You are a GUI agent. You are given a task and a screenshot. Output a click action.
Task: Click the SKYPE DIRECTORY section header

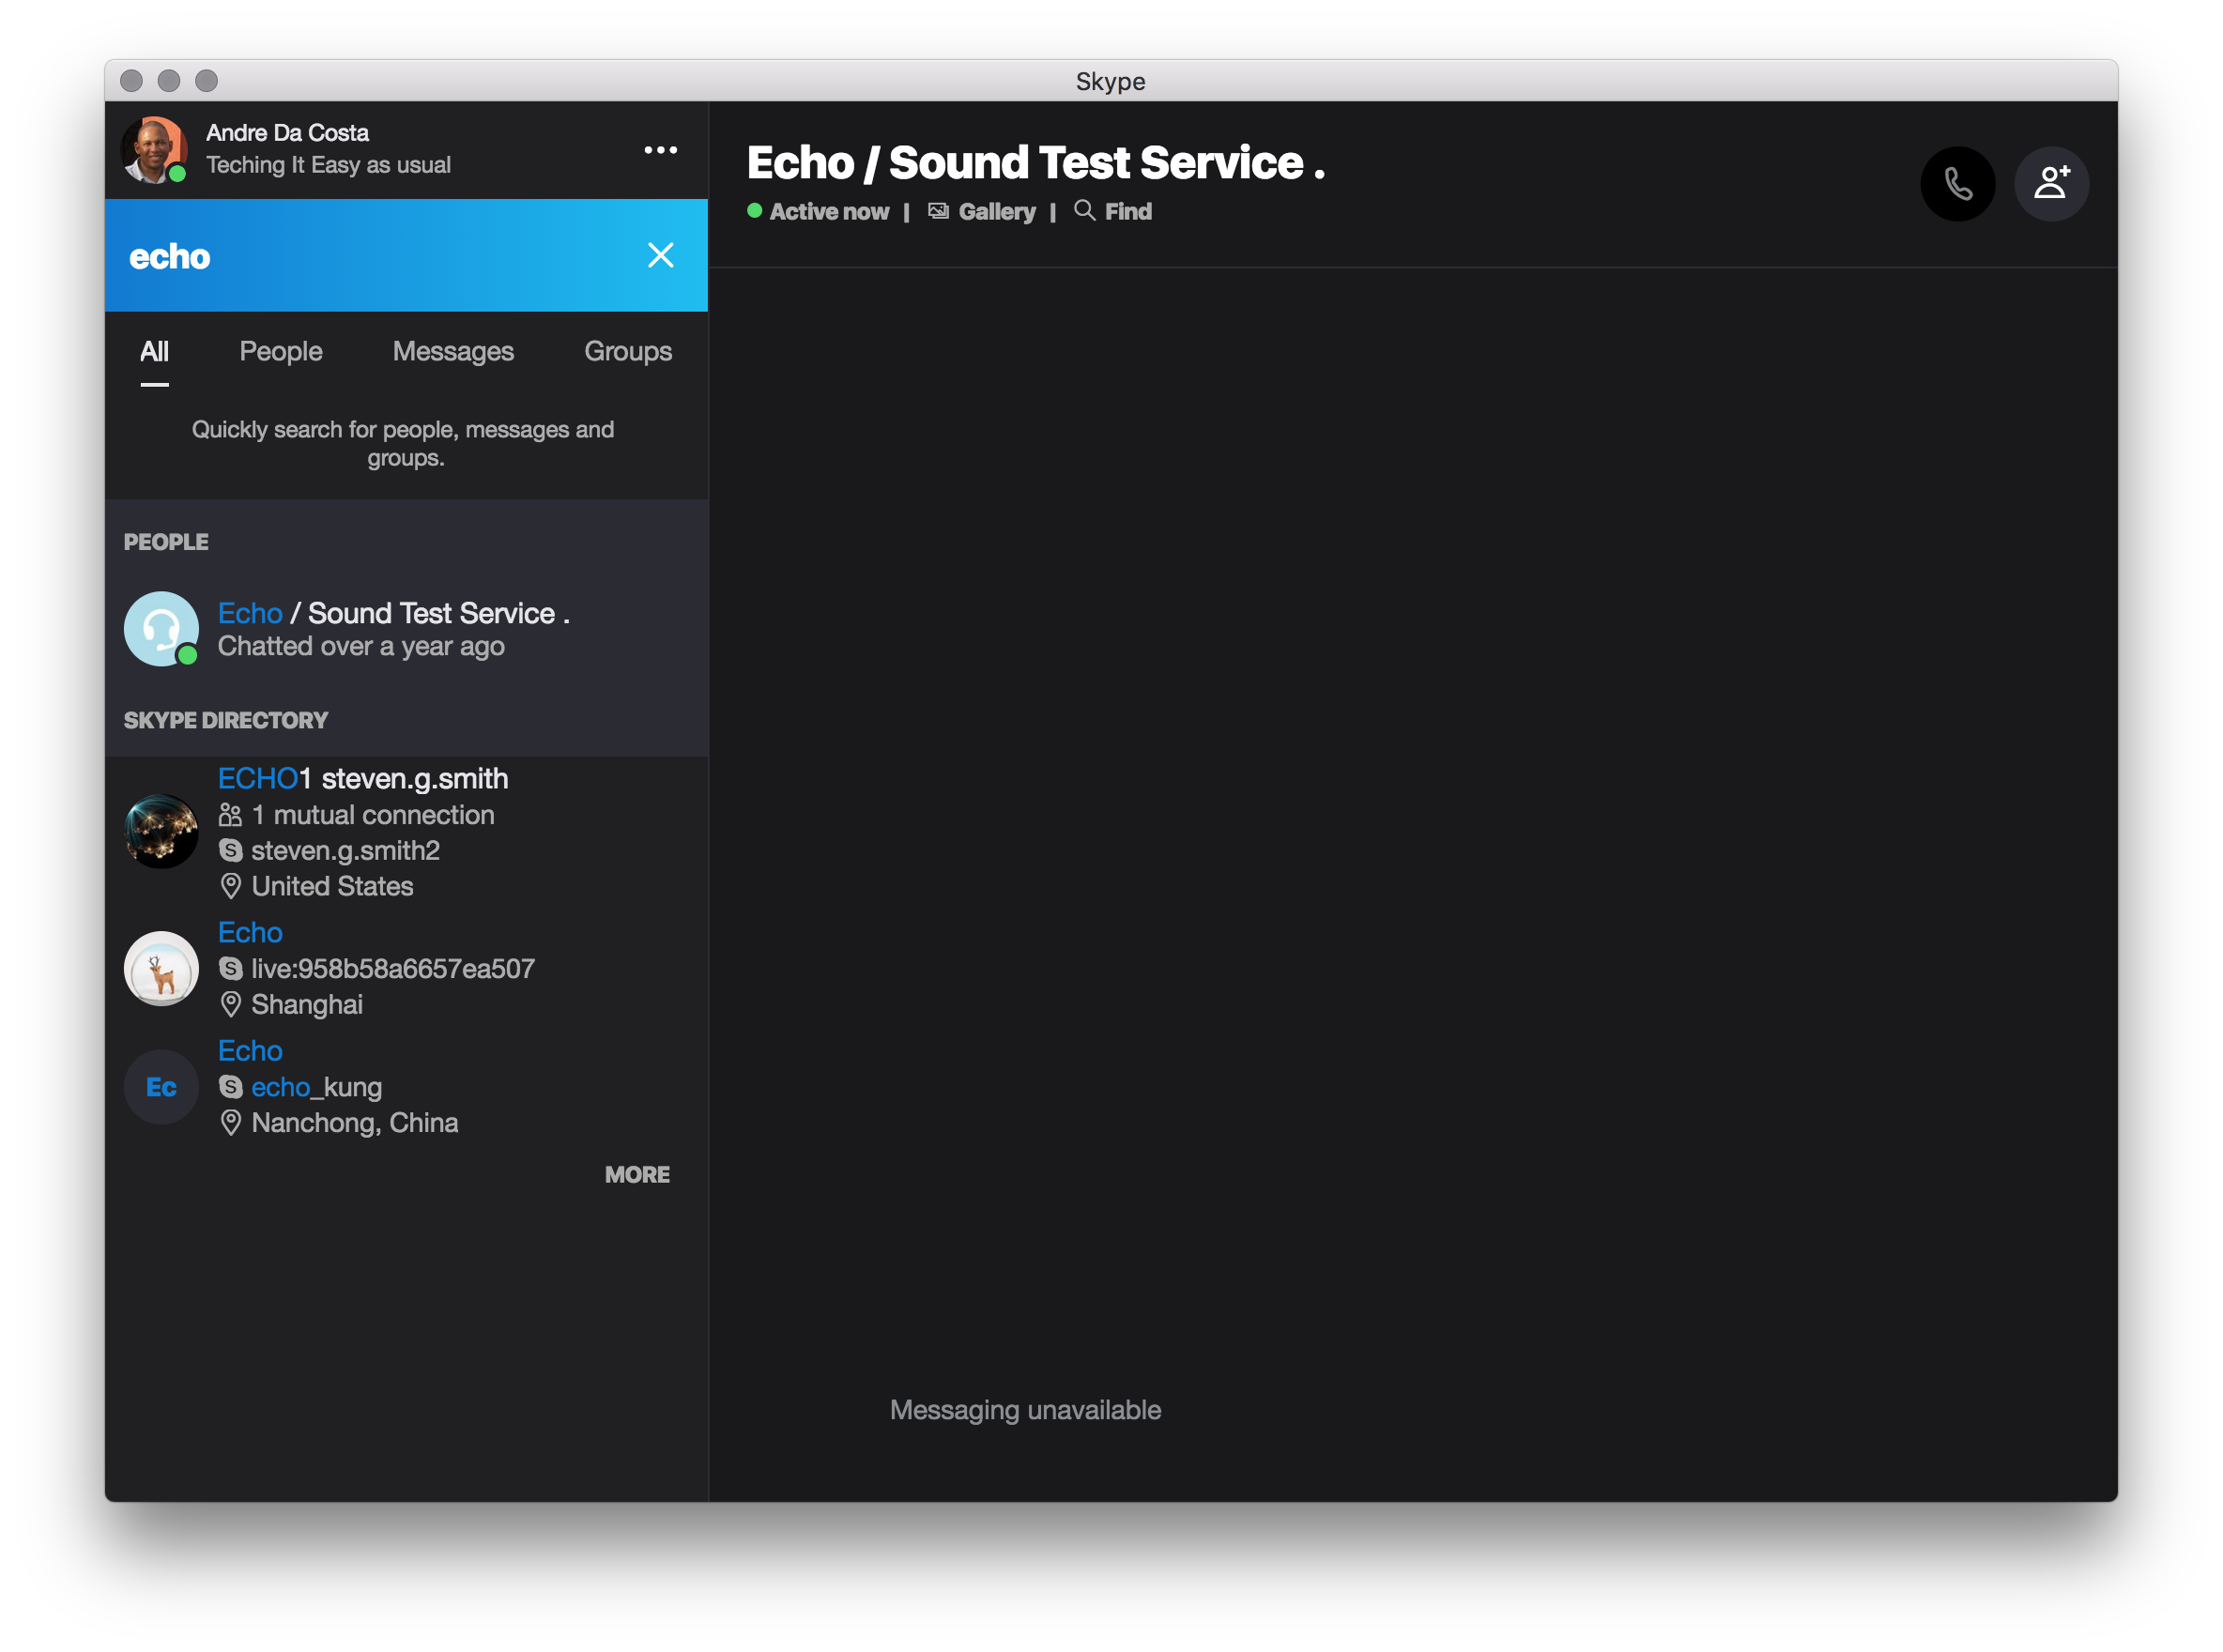[226, 721]
